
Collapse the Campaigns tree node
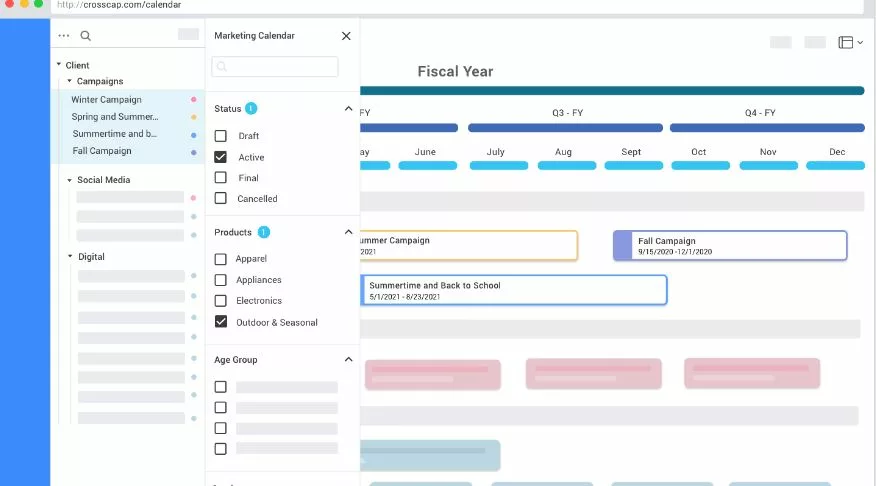click(69, 81)
